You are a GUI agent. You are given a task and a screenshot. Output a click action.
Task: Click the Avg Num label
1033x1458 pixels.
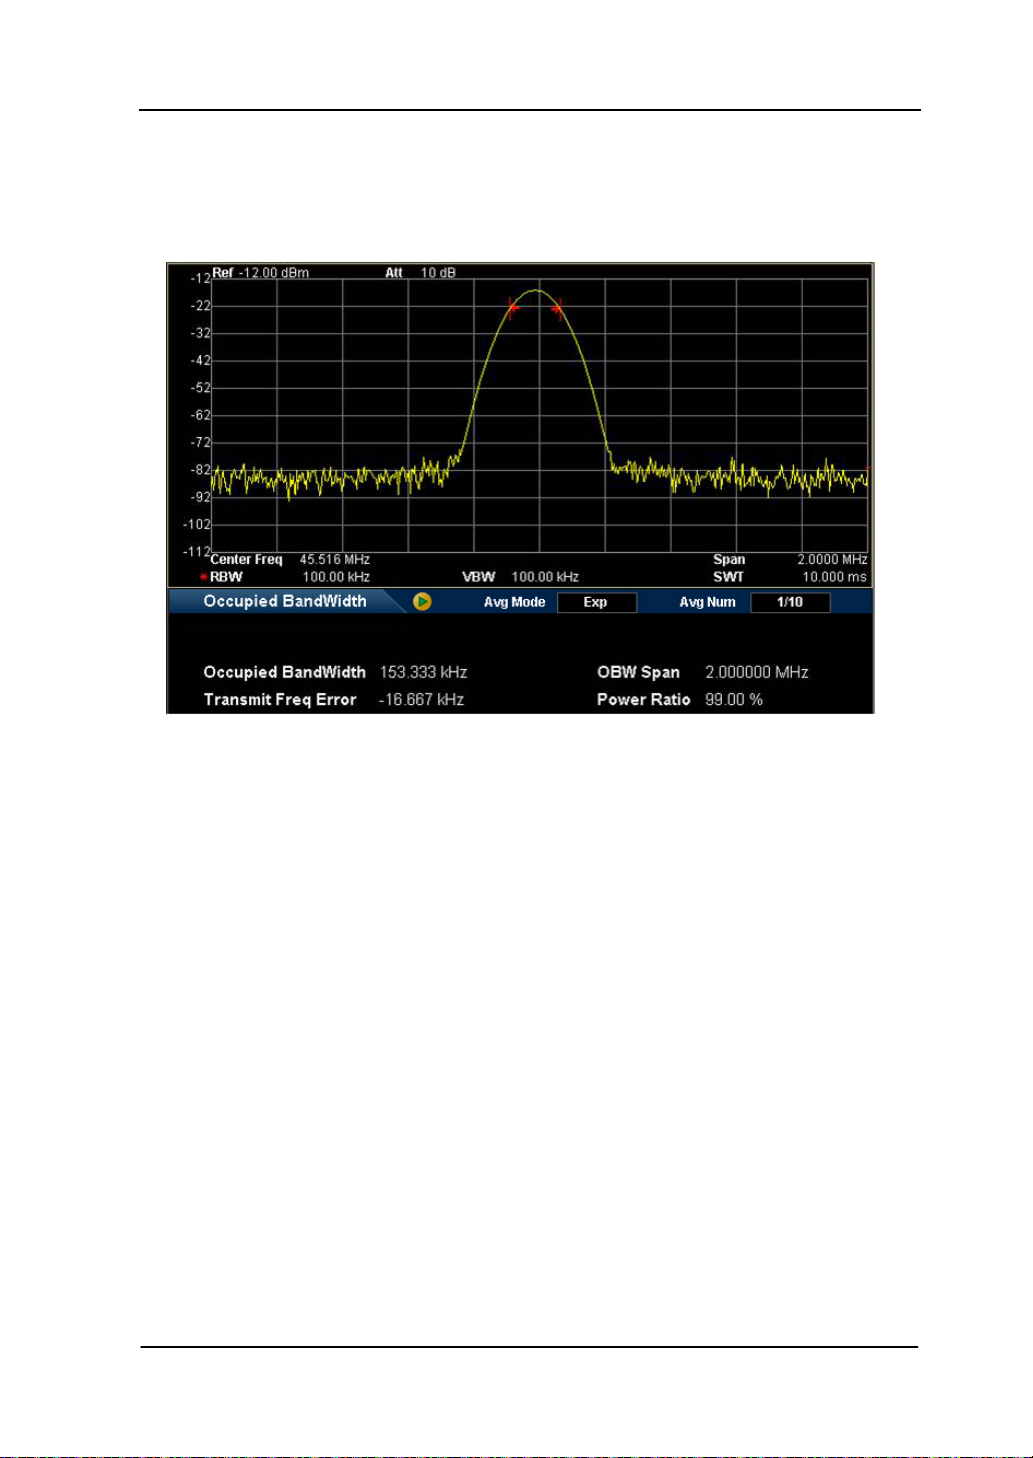pyautogui.click(x=708, y=602)
